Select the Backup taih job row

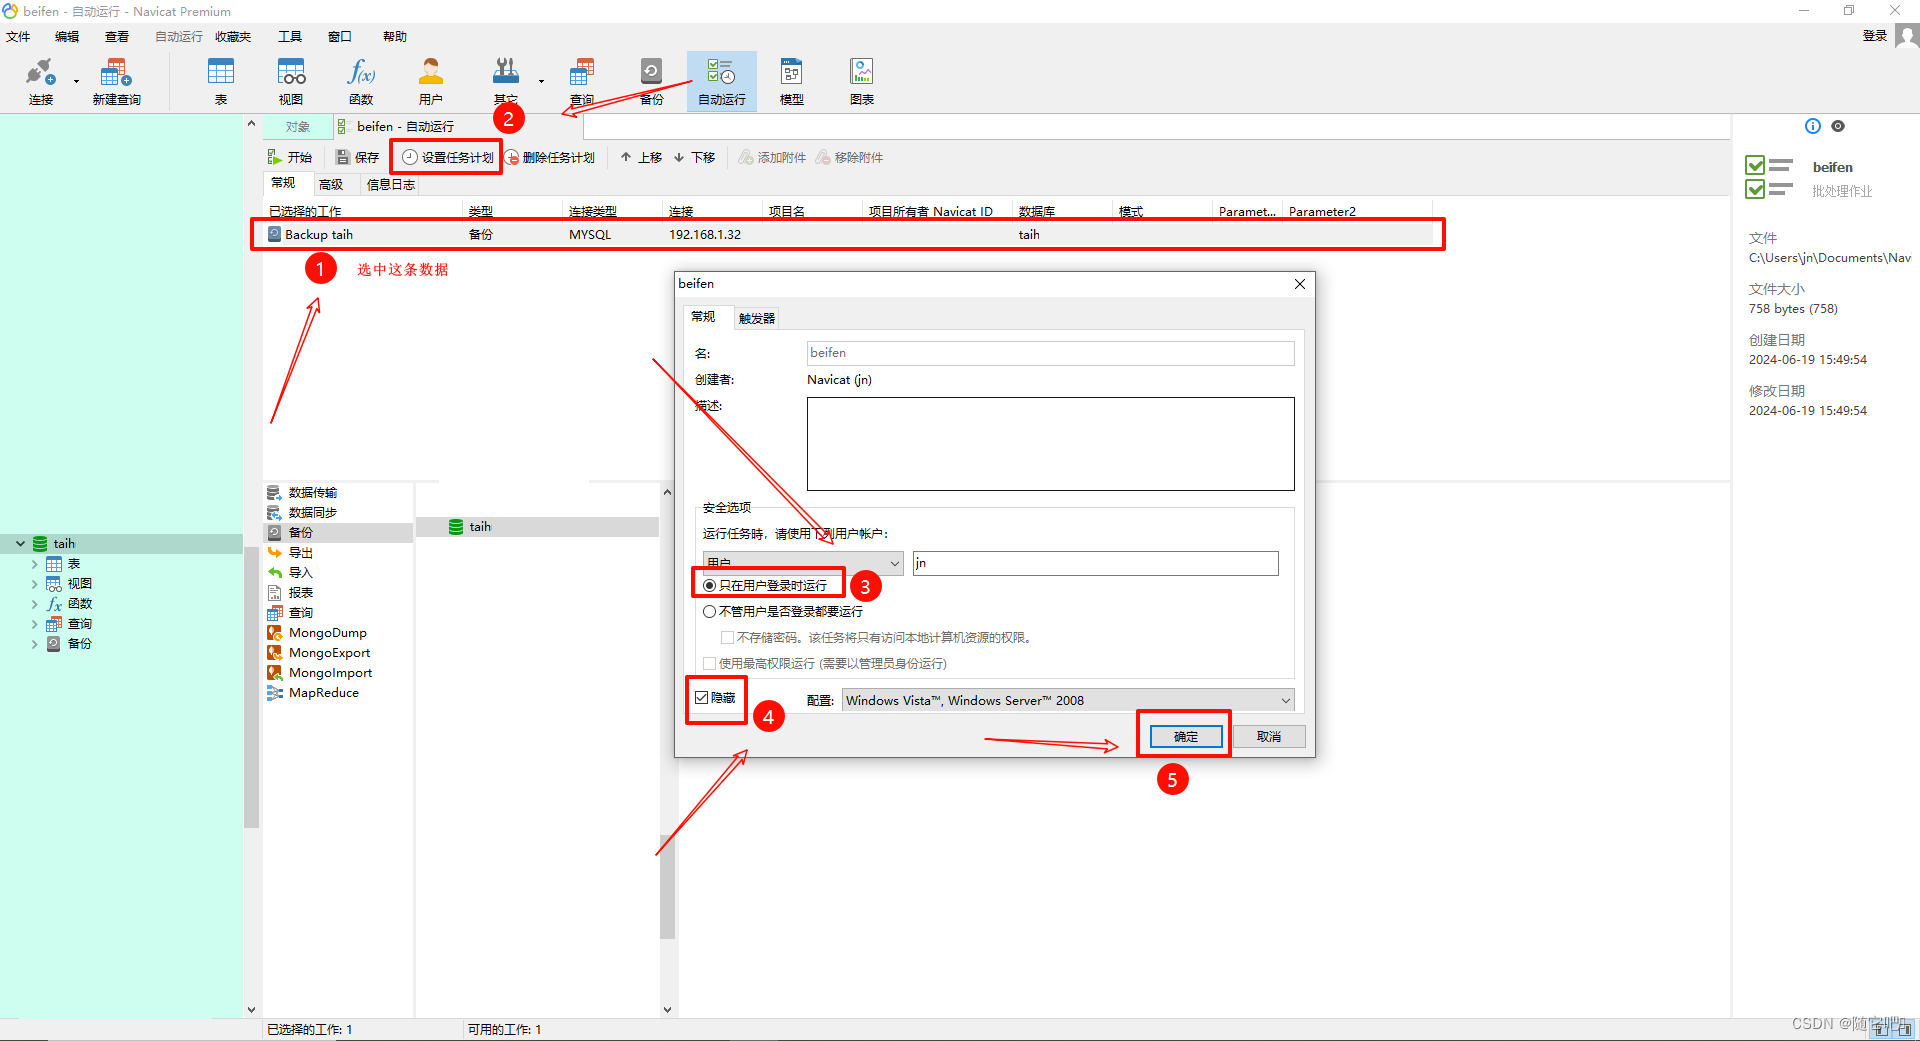click(x=847, y=234)
